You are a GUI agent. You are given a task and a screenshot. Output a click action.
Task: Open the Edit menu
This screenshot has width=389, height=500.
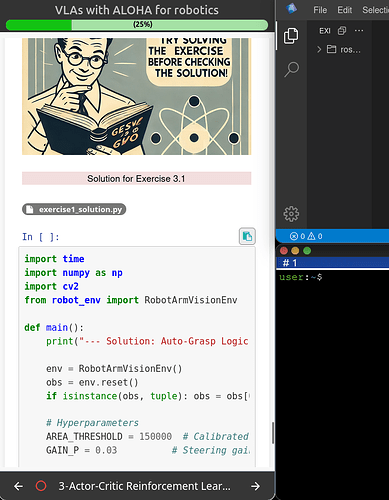tap(344, 10)
